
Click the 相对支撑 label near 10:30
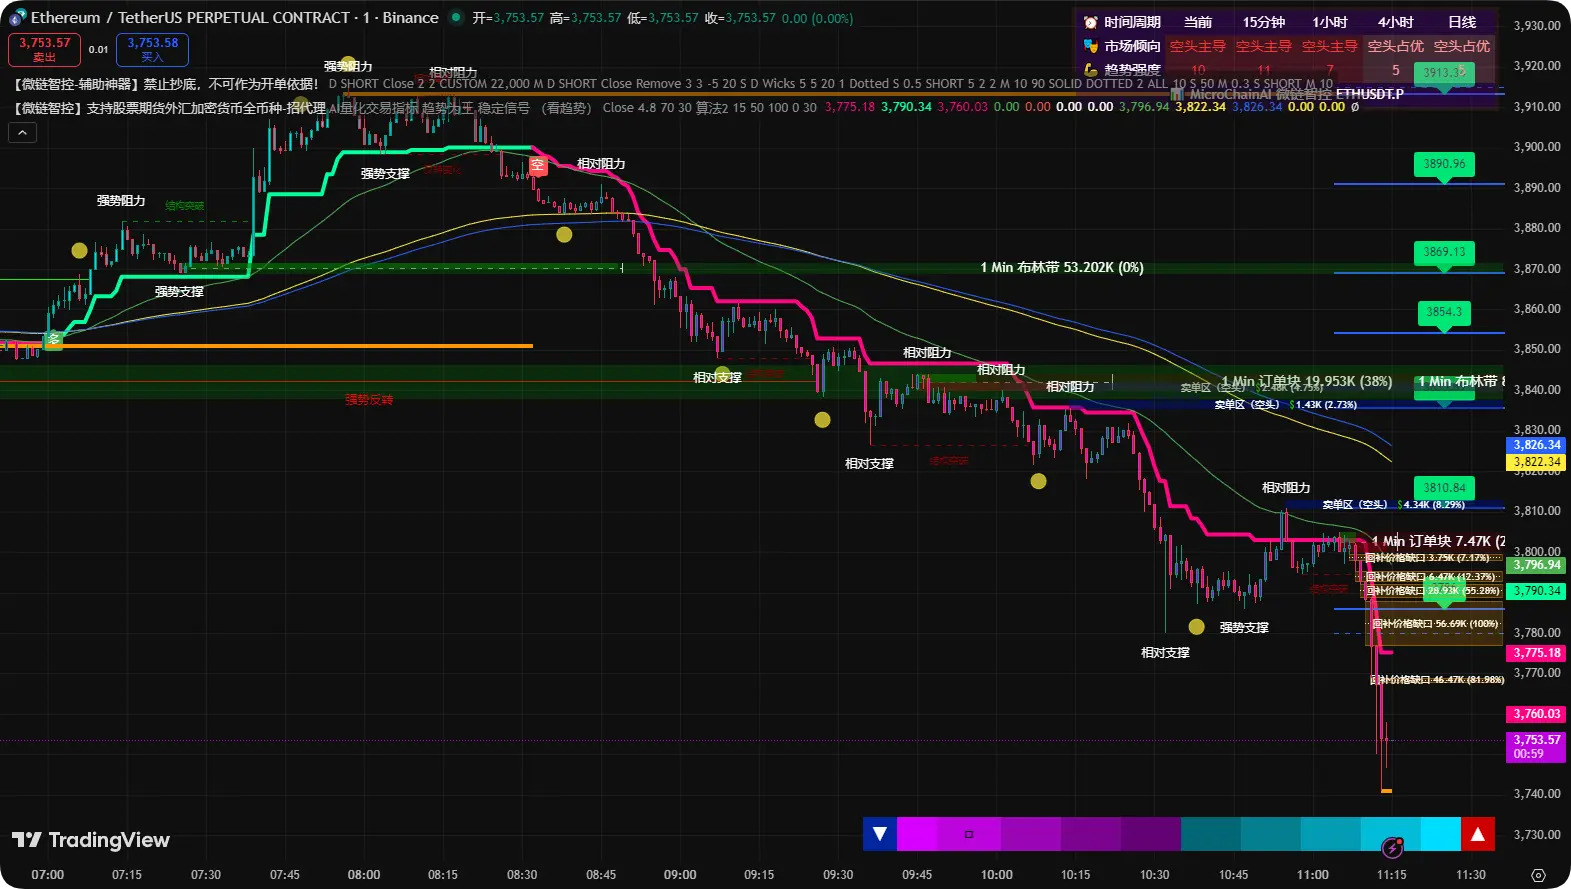click(x=1166, y=653)
